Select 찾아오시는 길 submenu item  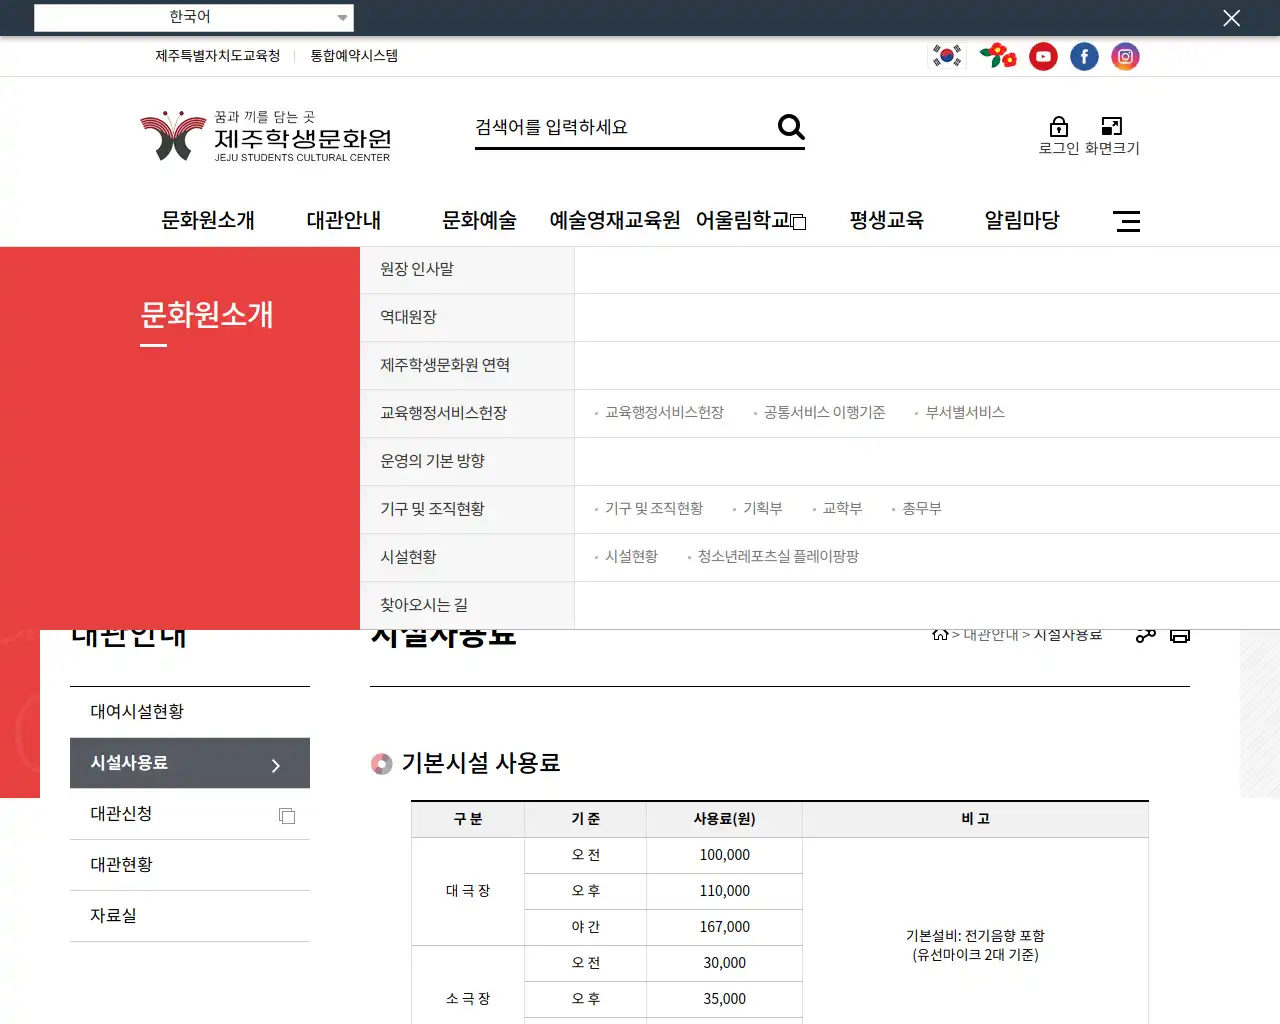pyautogui.click(x=467, y=606)
